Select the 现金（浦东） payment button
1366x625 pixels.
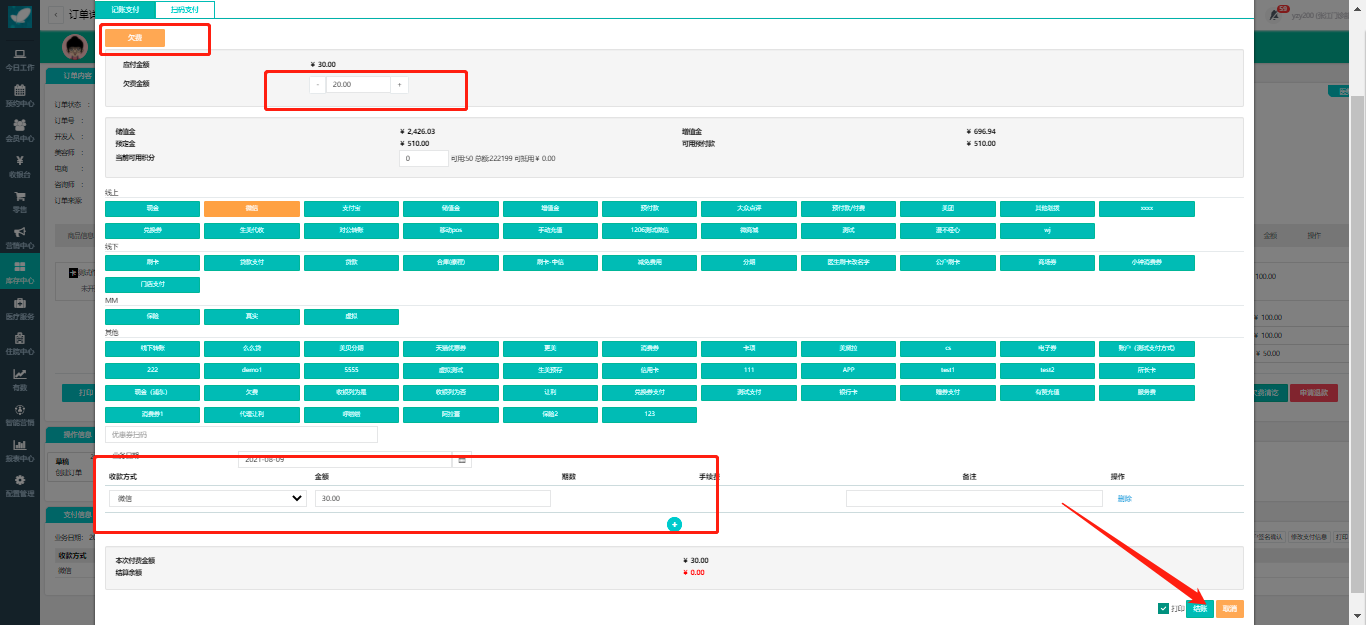click(152, 392)
